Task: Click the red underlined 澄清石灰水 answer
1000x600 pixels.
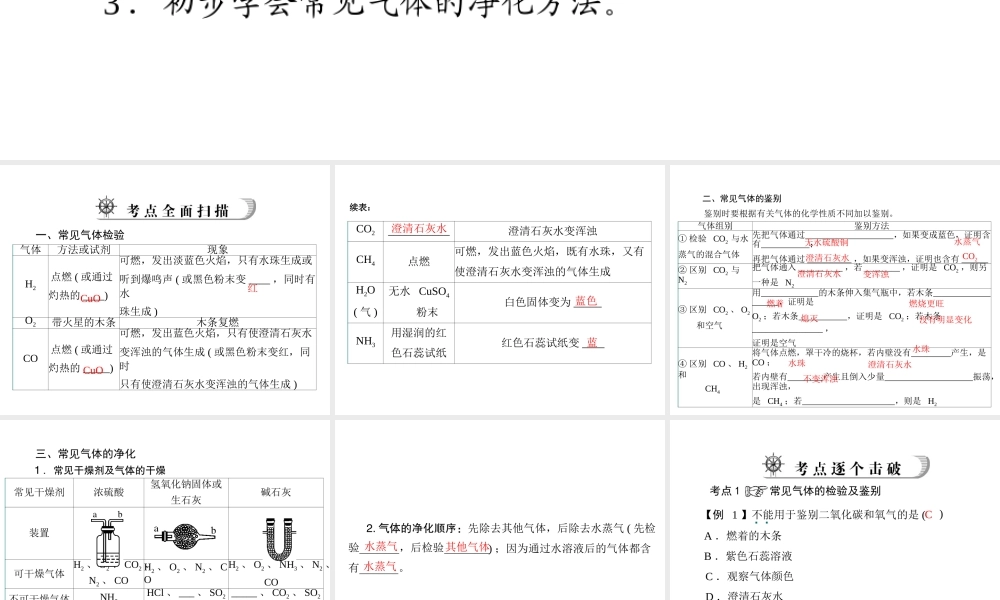Action: click(x=419, y=229)
